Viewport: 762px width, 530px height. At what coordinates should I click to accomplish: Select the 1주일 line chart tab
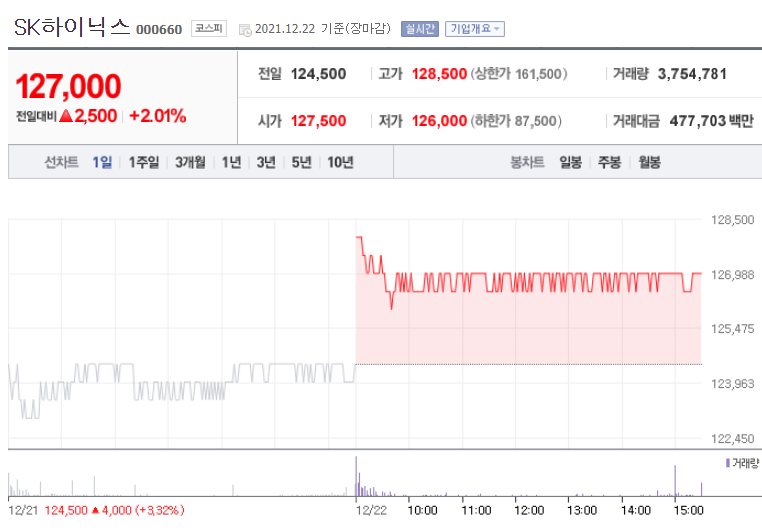[x=143, y=162]
